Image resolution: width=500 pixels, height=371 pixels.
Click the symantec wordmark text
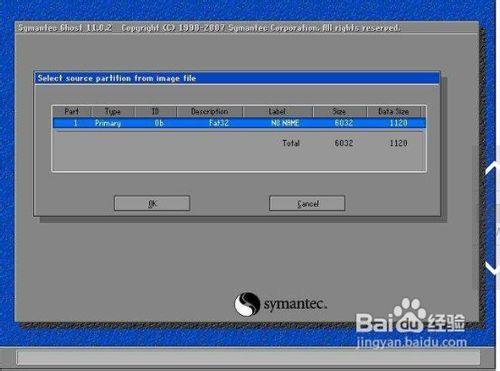295,304
